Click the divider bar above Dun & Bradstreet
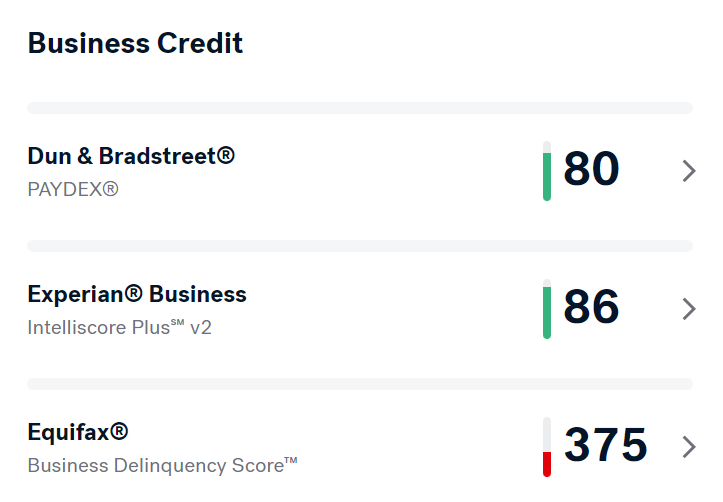Screen dimensions: 723x502 [x=360, y=108]
